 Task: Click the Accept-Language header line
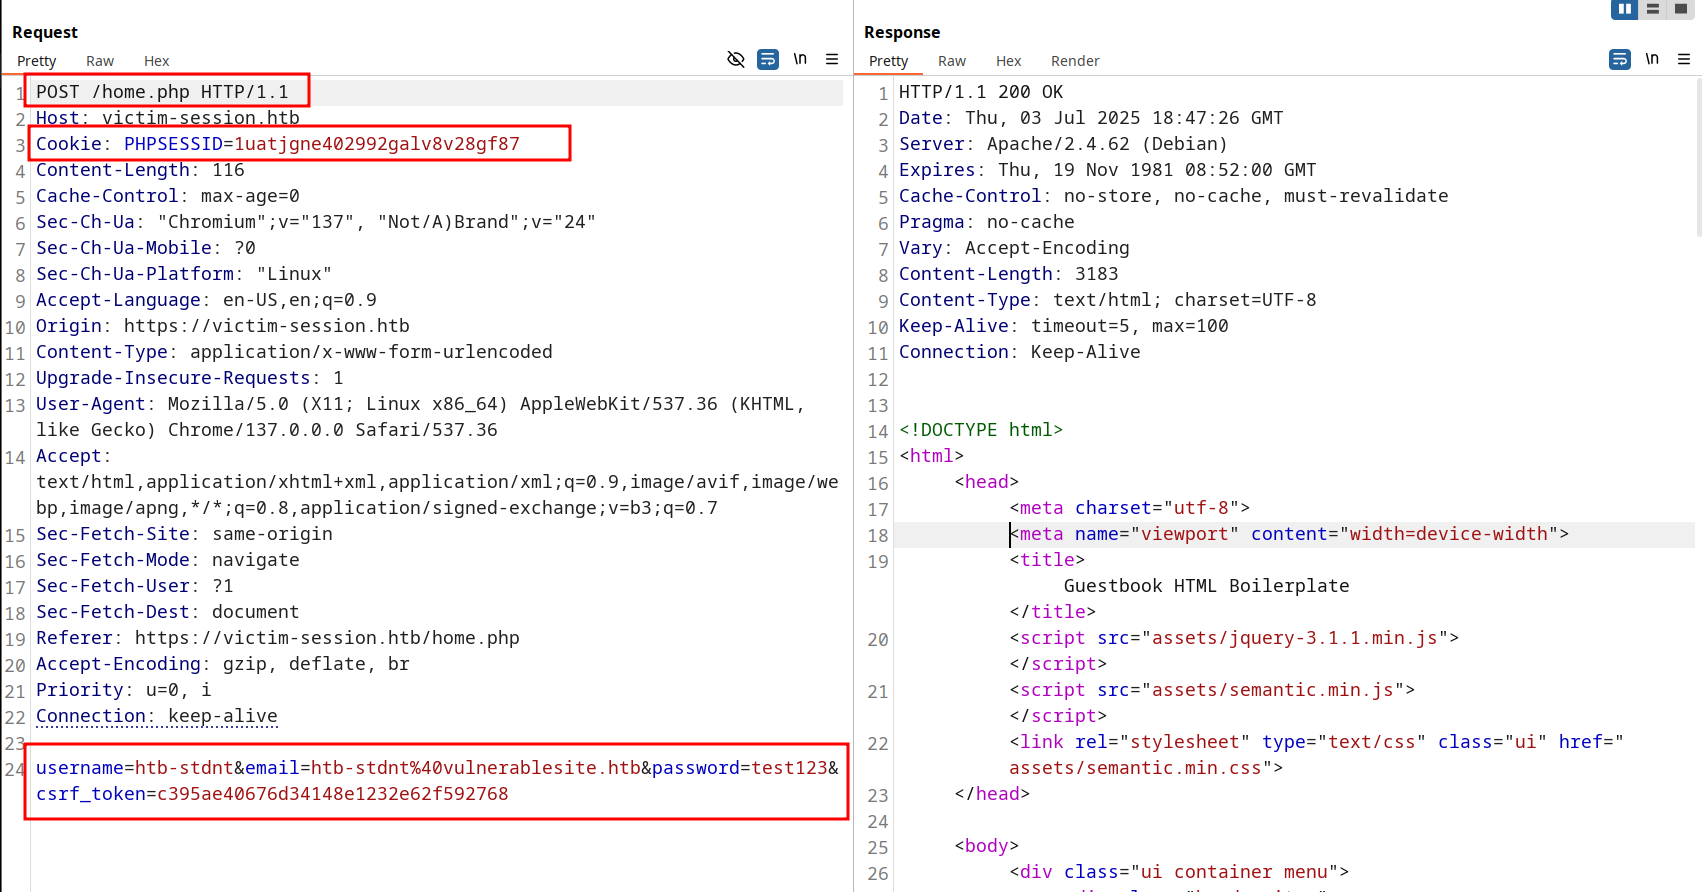coord(206,300)
